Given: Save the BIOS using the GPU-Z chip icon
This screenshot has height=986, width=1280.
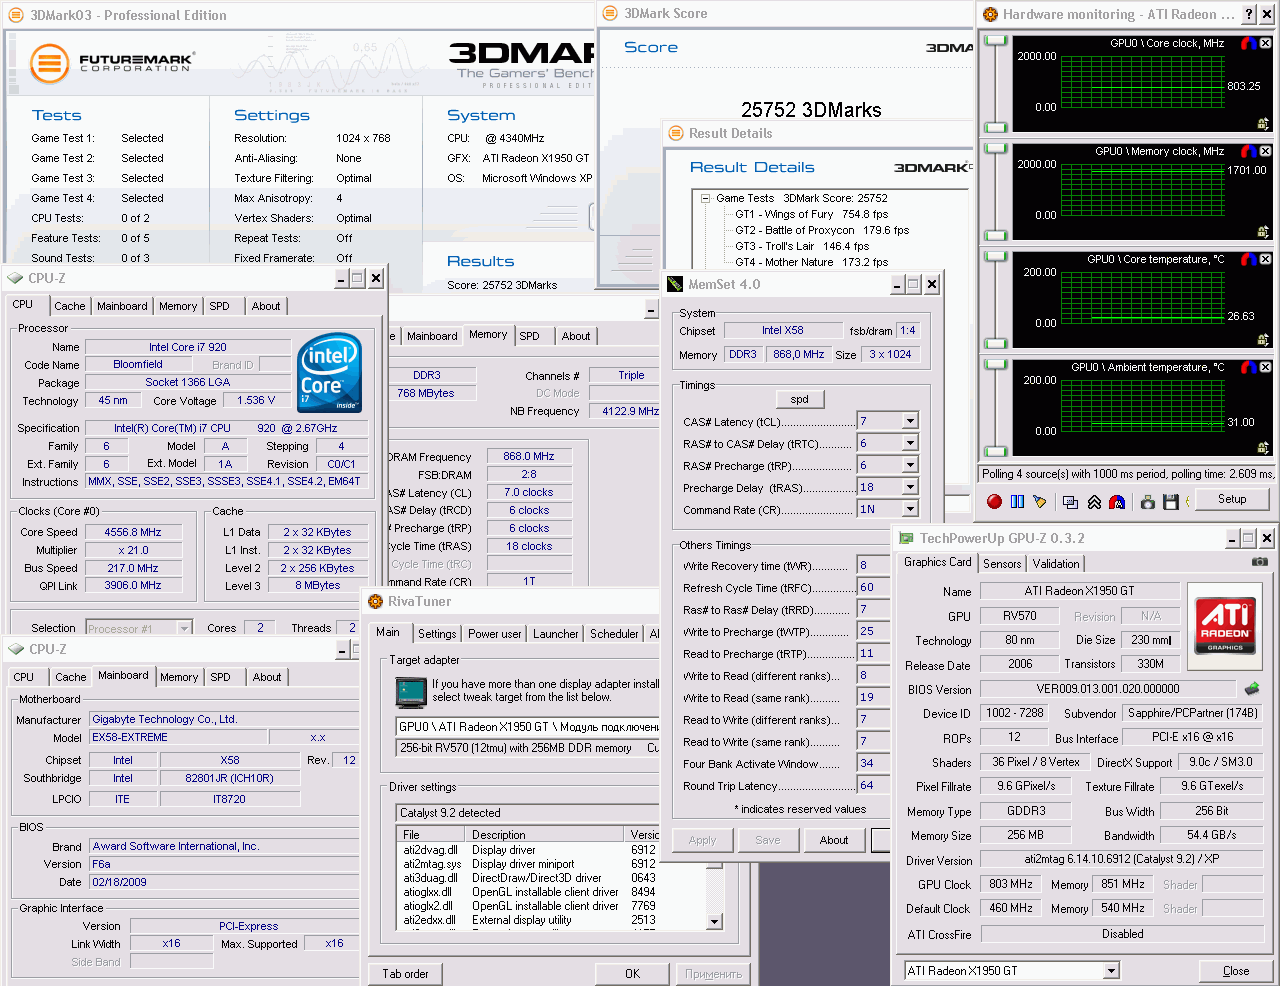Looking at the screenshot, I should pos(1252,689).
